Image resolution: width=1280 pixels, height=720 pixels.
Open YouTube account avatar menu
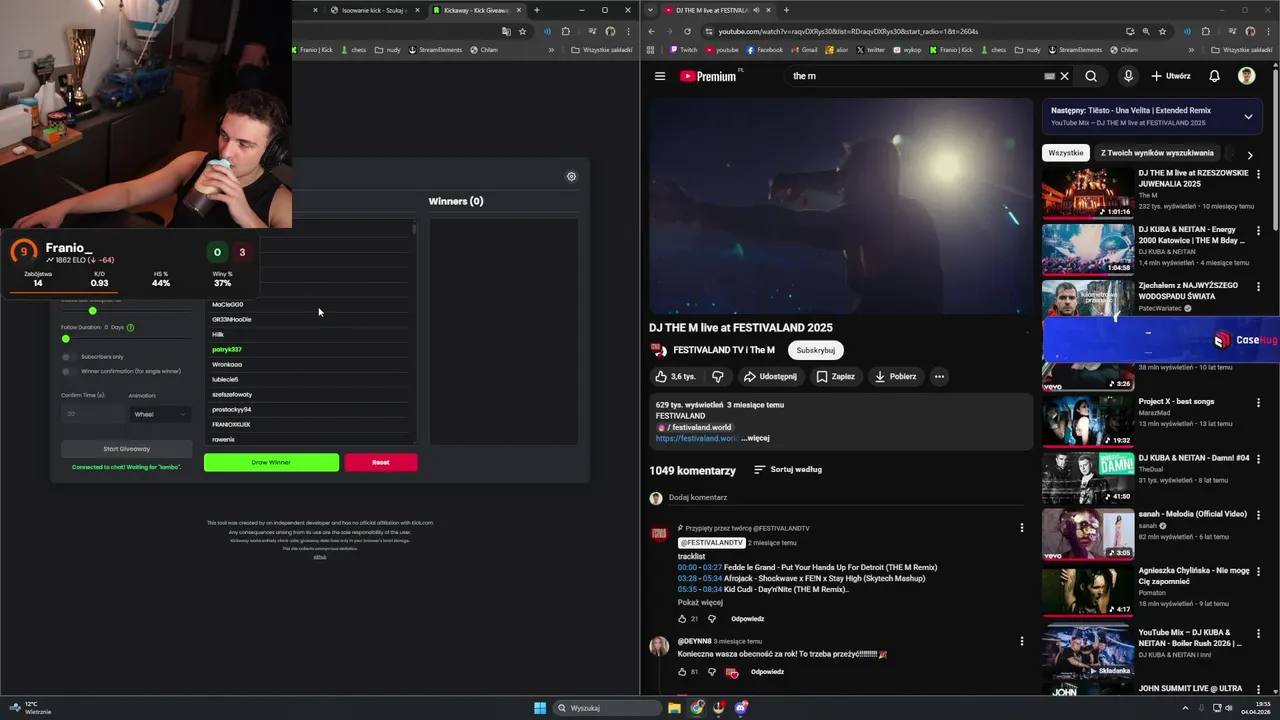pyautogui.click(x=1246, y=76)
